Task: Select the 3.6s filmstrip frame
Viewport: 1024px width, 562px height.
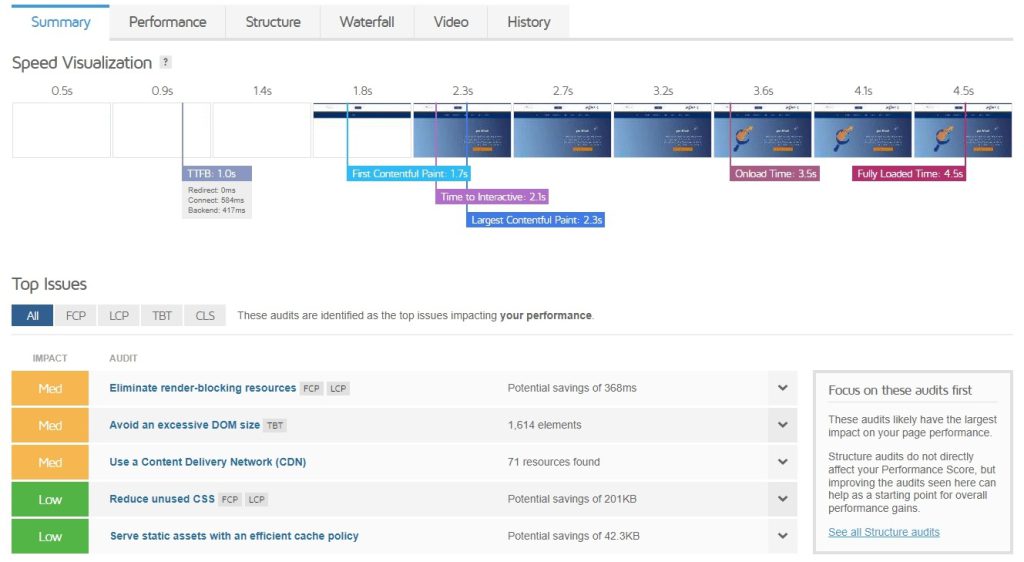Action: click(763, 130)
